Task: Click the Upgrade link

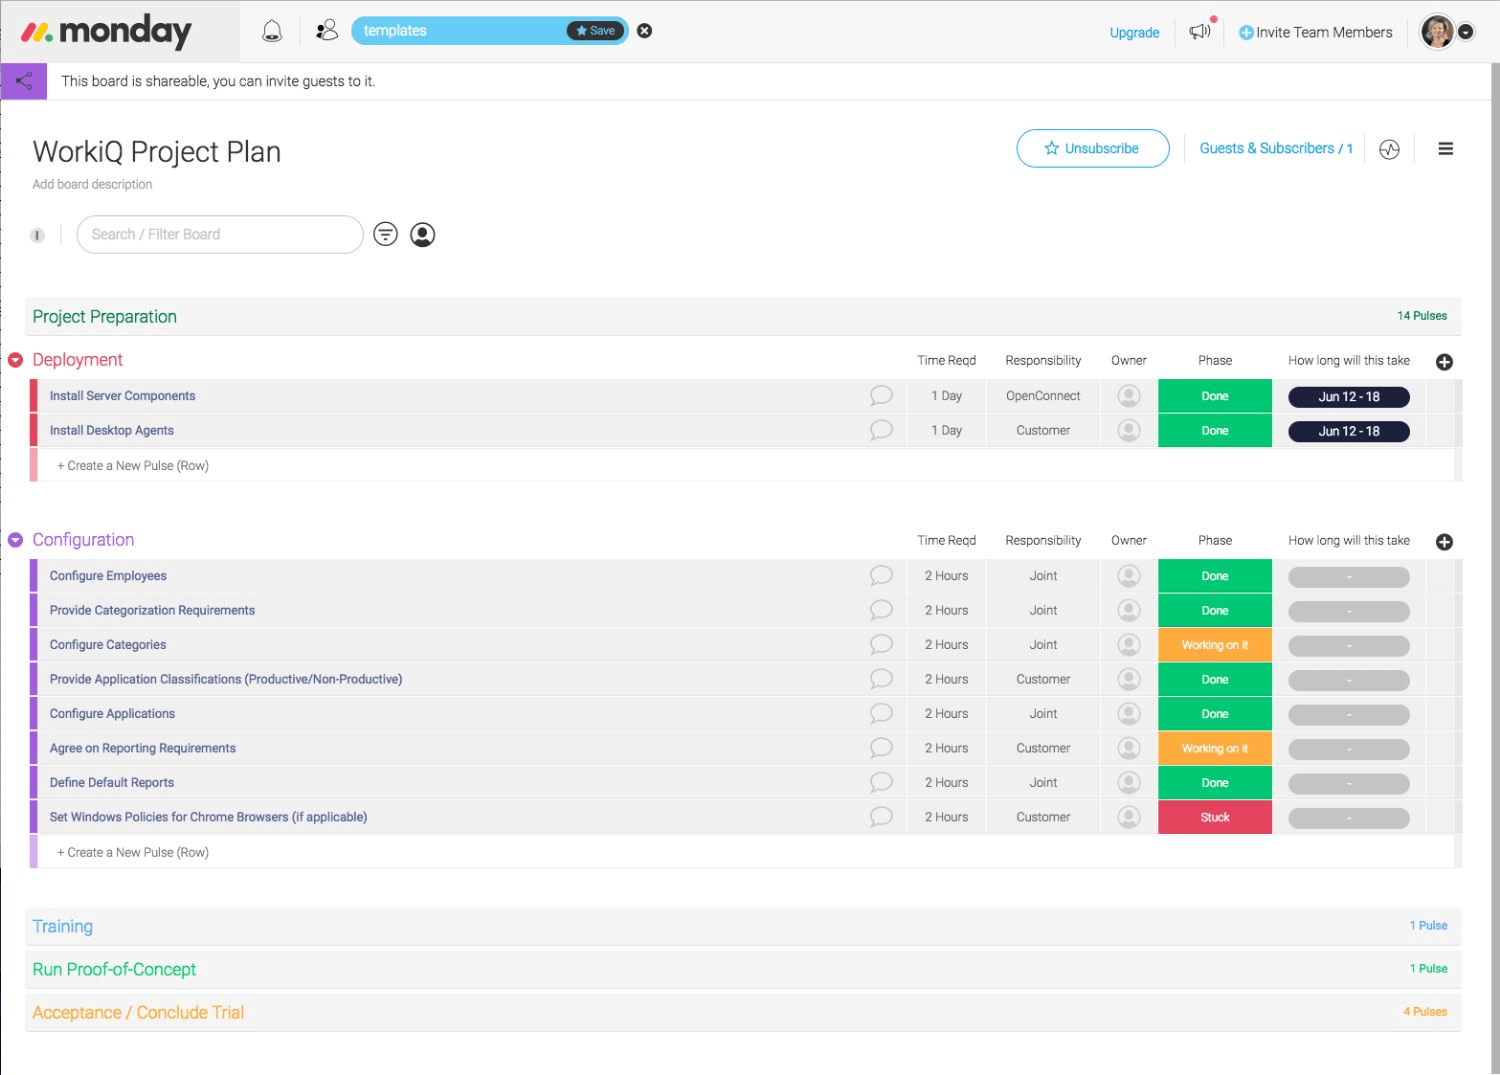Action: coord(1134,33)
